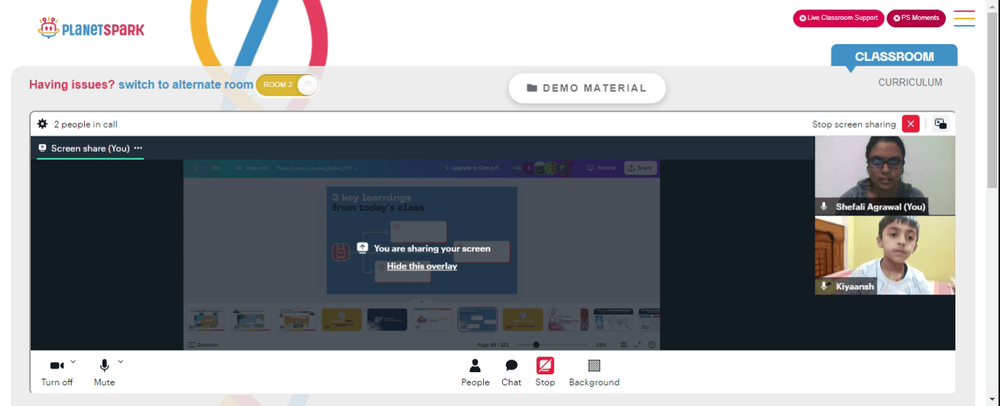Image resolution: width=1000 pixels, height=406 pixels.
Task: Click the PlanetSpark logo
Action: tap(91, 29)
